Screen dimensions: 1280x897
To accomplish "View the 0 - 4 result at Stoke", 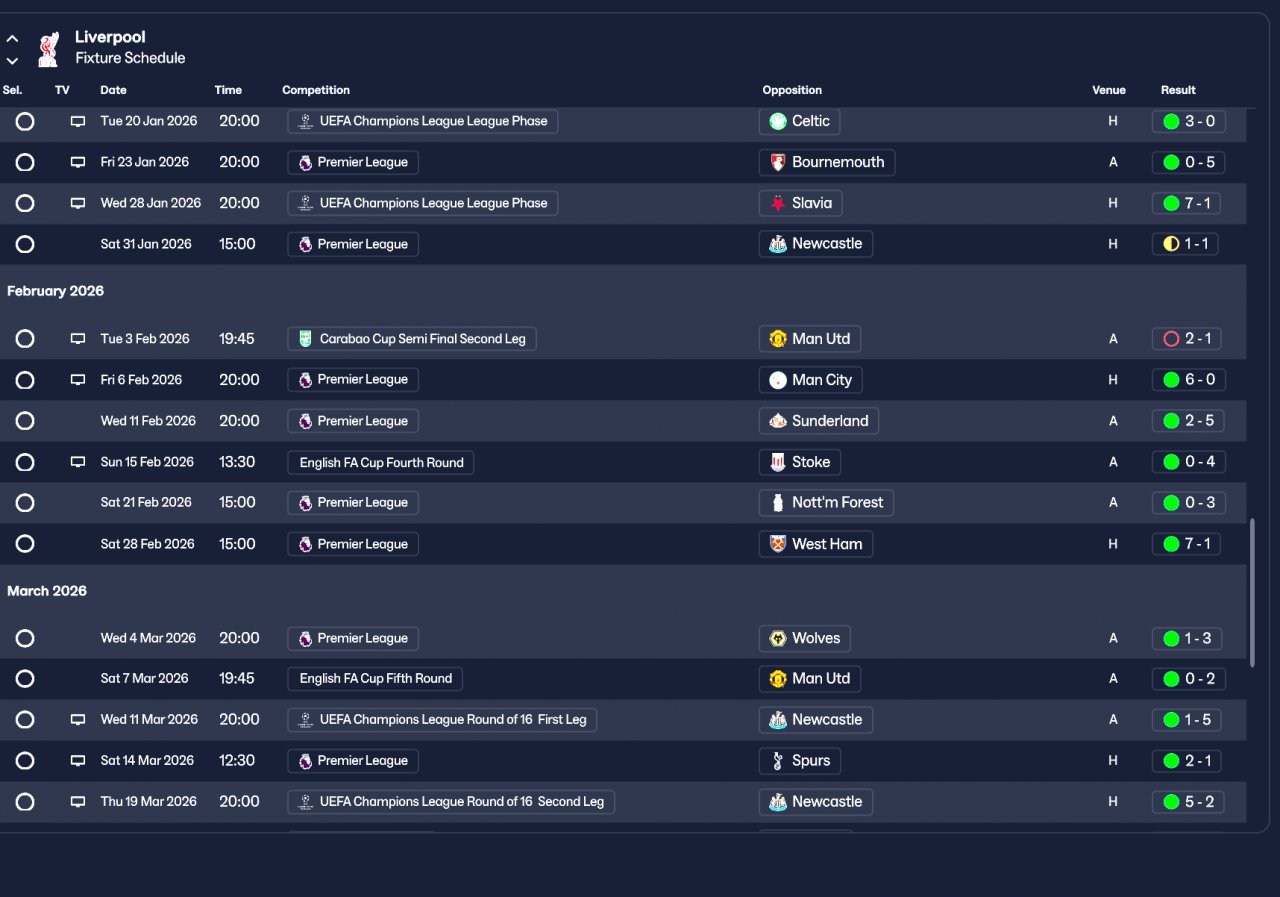I will tap(1188, 463).
